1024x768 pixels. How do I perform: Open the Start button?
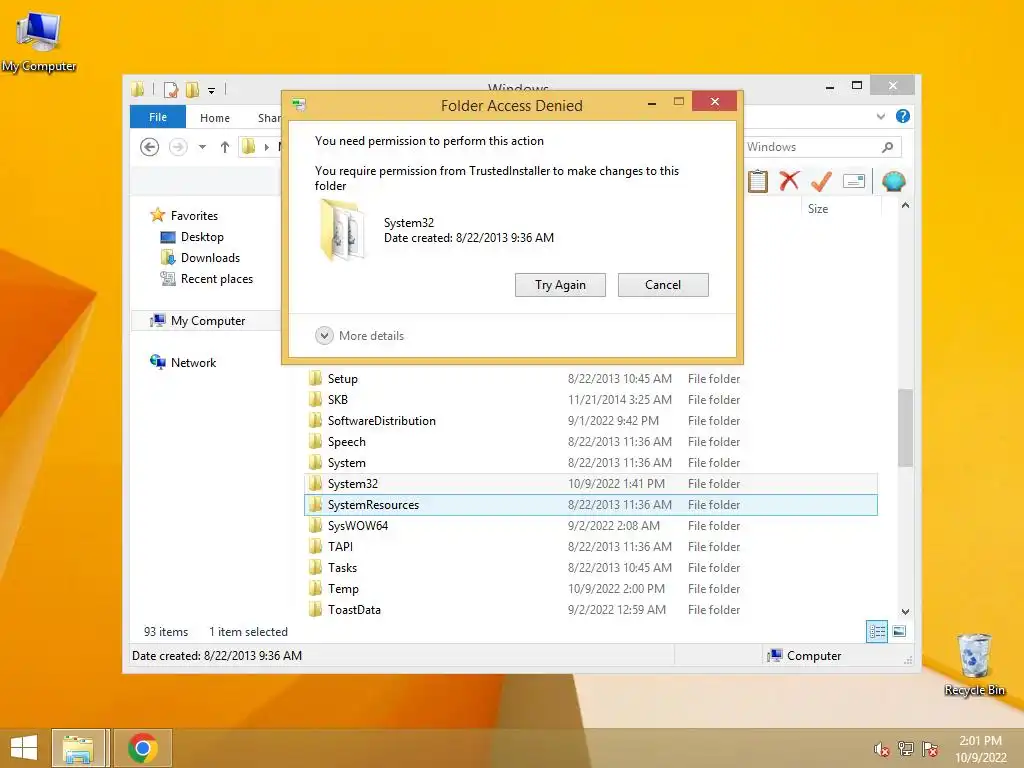click(x=24, y=748)
